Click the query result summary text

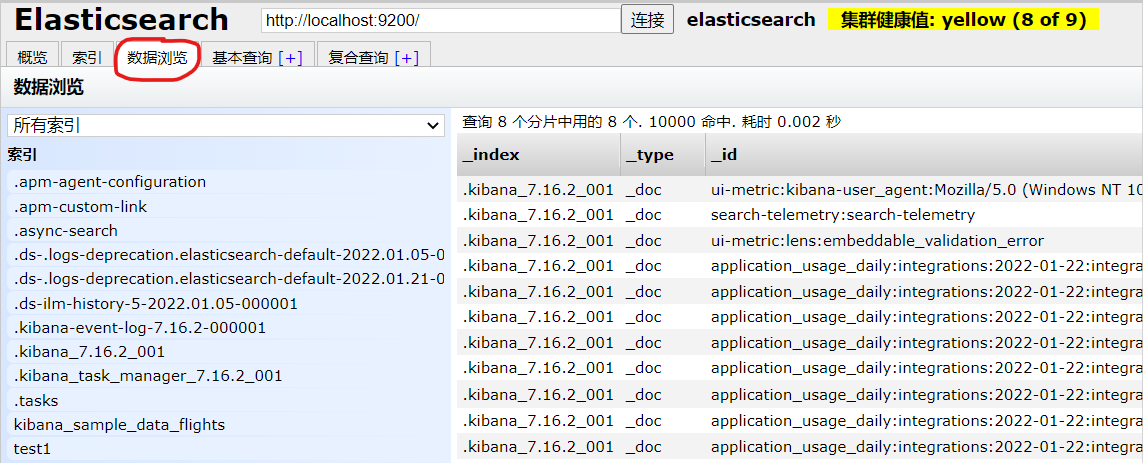pyautogui.click(x=652, y=122)
